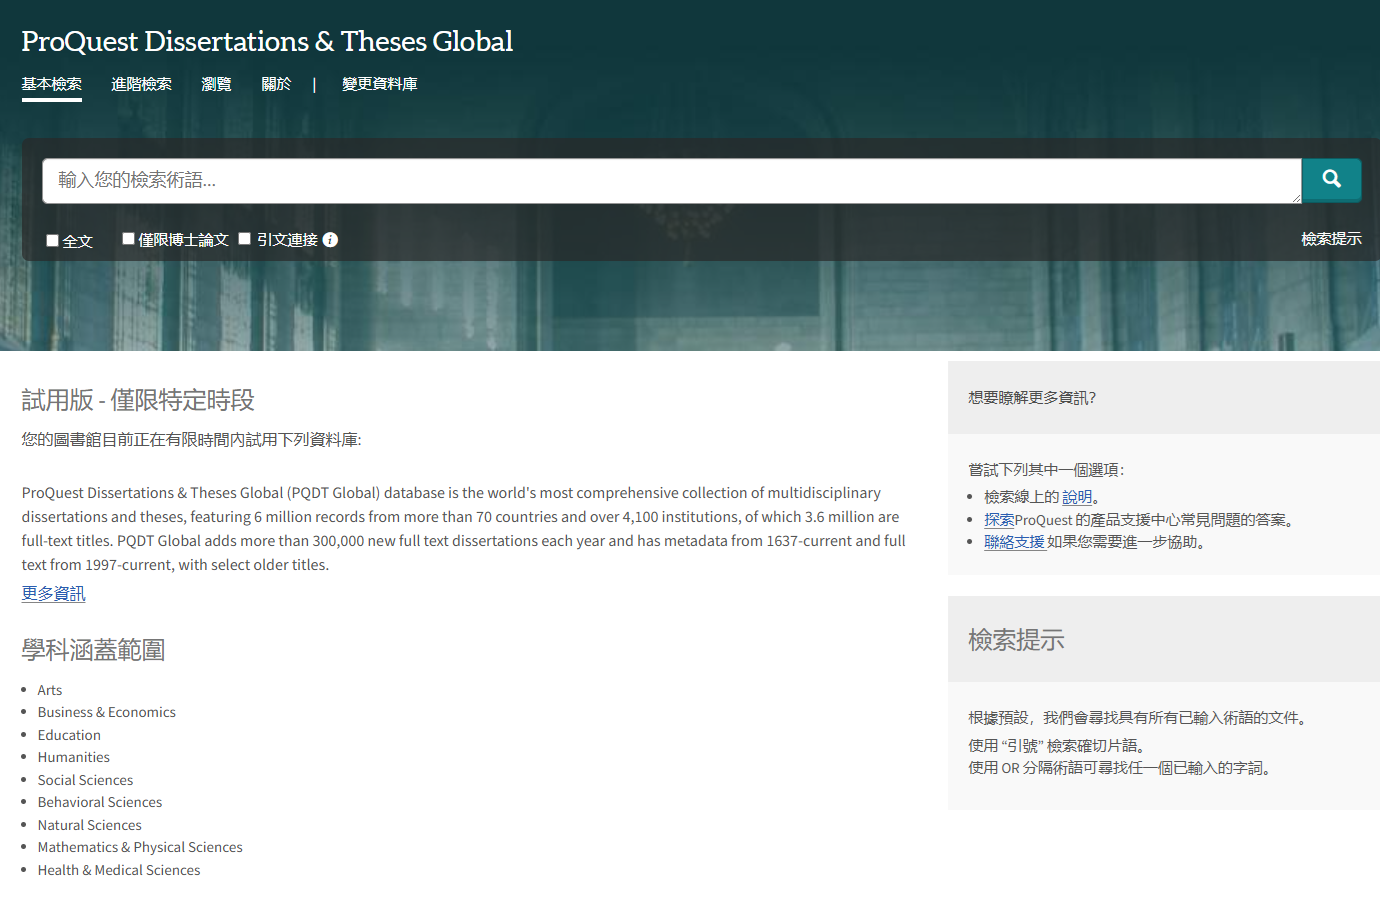Open the 進階檢索 tab

141,84
